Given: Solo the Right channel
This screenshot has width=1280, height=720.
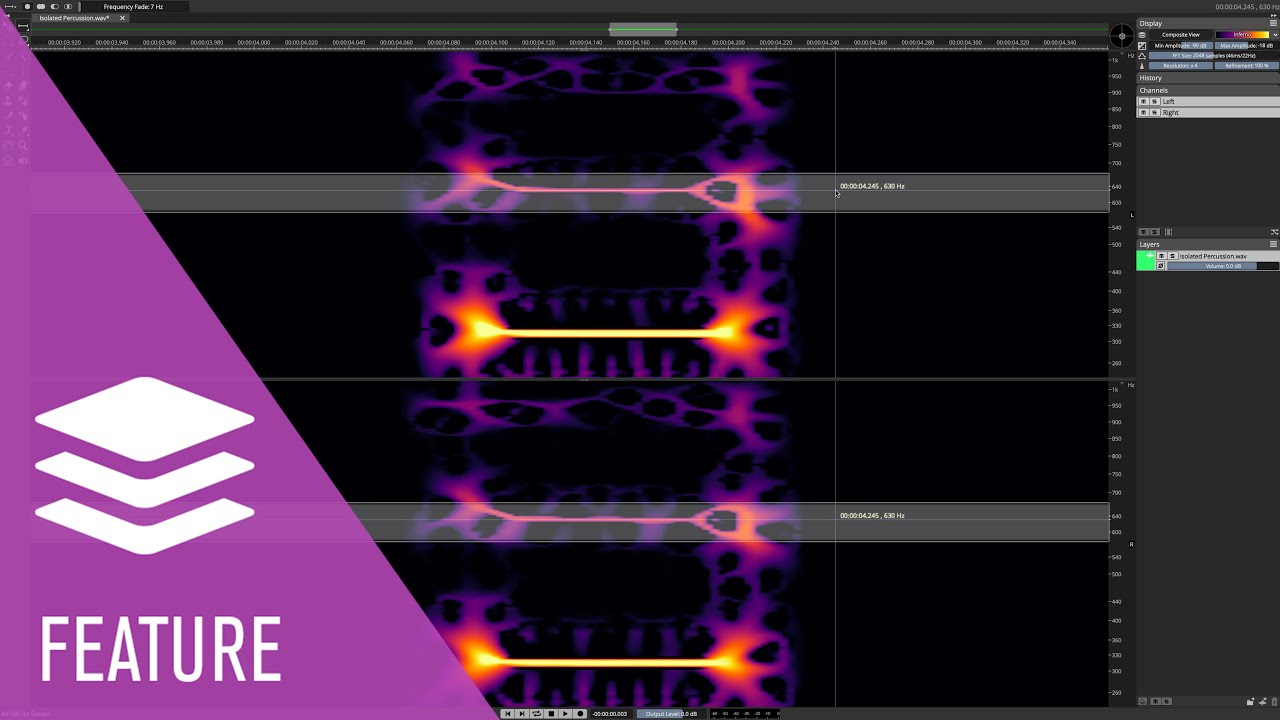Looking at the screenshot, I should click(1154, 113).
